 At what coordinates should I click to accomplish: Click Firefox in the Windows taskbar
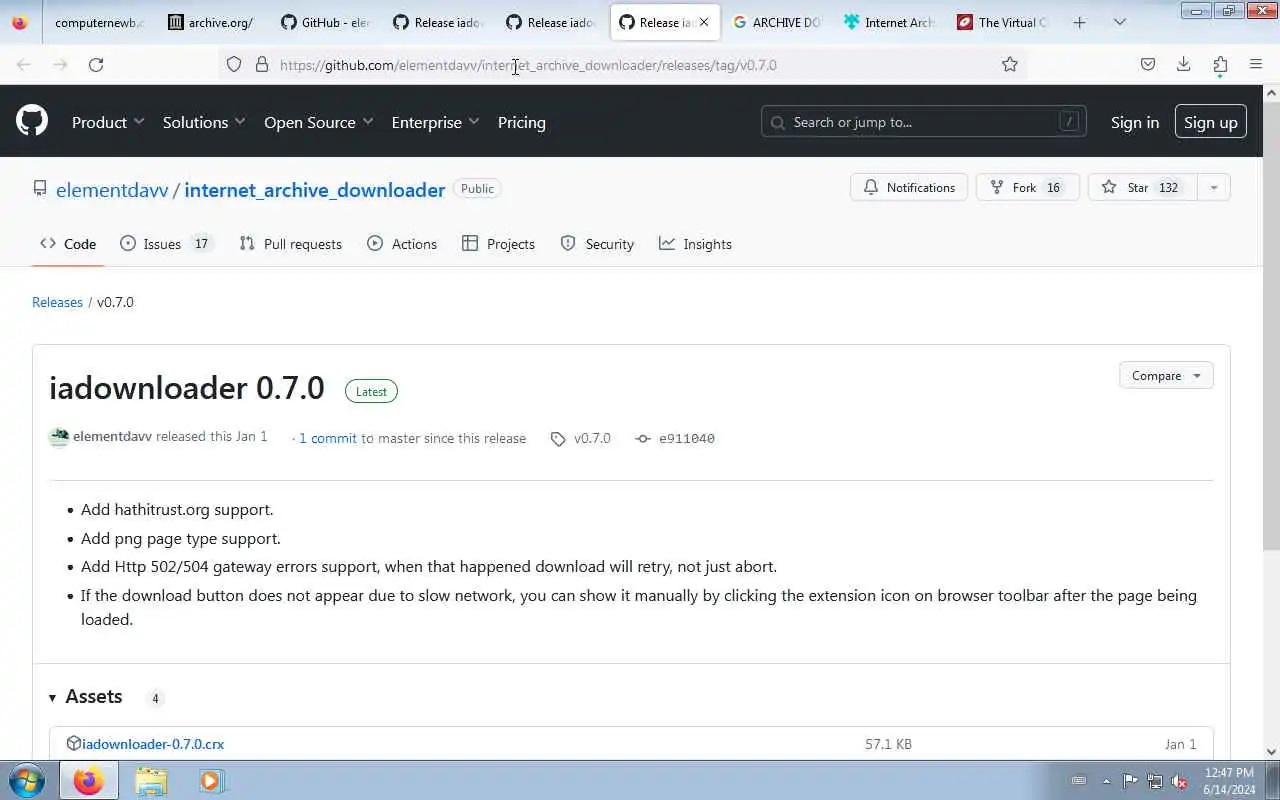(x=88, y=780)
